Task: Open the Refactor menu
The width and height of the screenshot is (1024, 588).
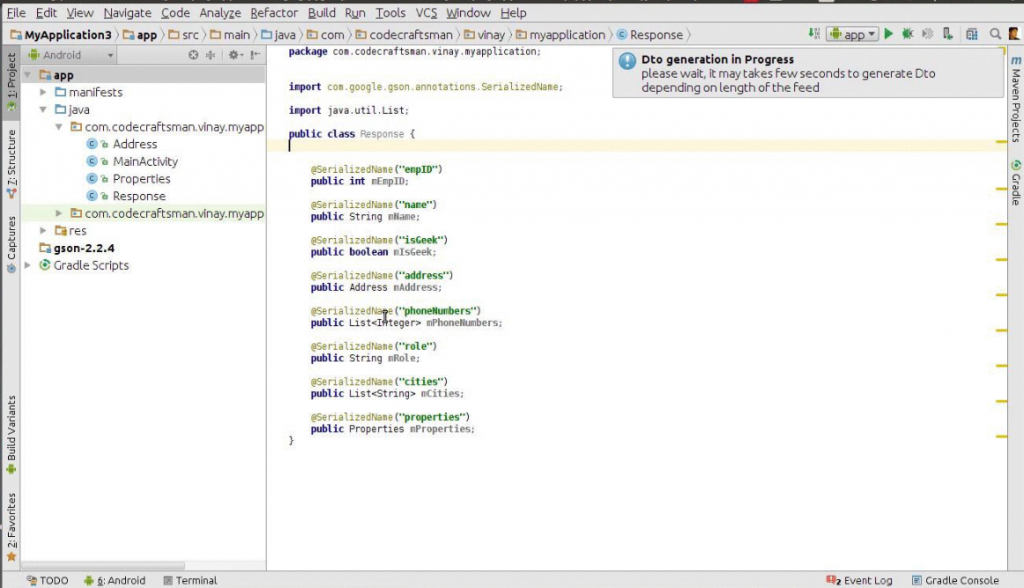Action: (273, 13)
